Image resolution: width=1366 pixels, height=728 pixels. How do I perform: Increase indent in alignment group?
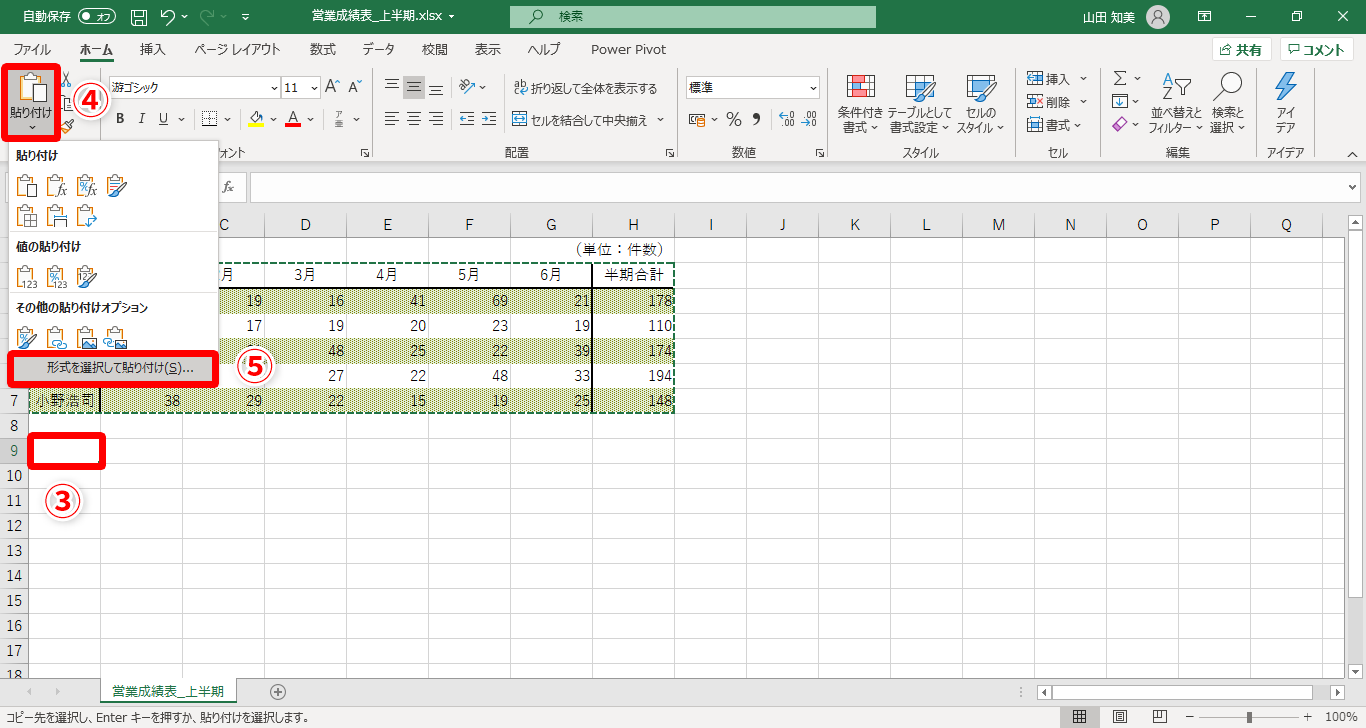coord(488,119)
